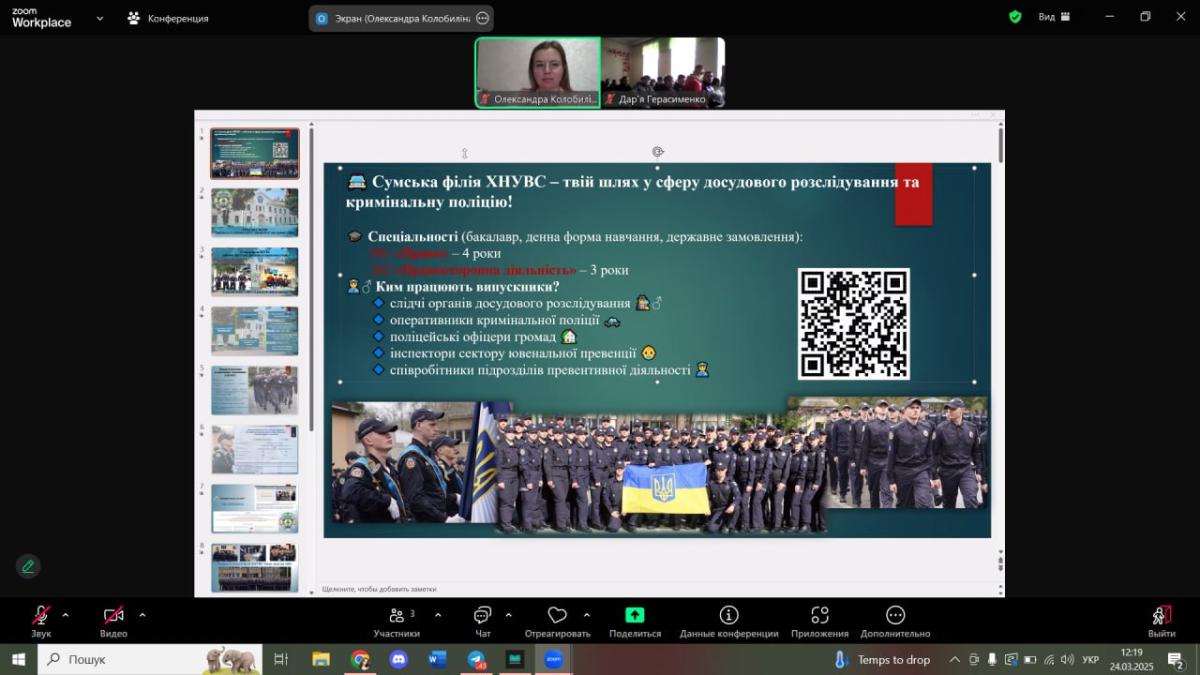
Task: Open the Conference tab at top
Action: coord(168,18)
